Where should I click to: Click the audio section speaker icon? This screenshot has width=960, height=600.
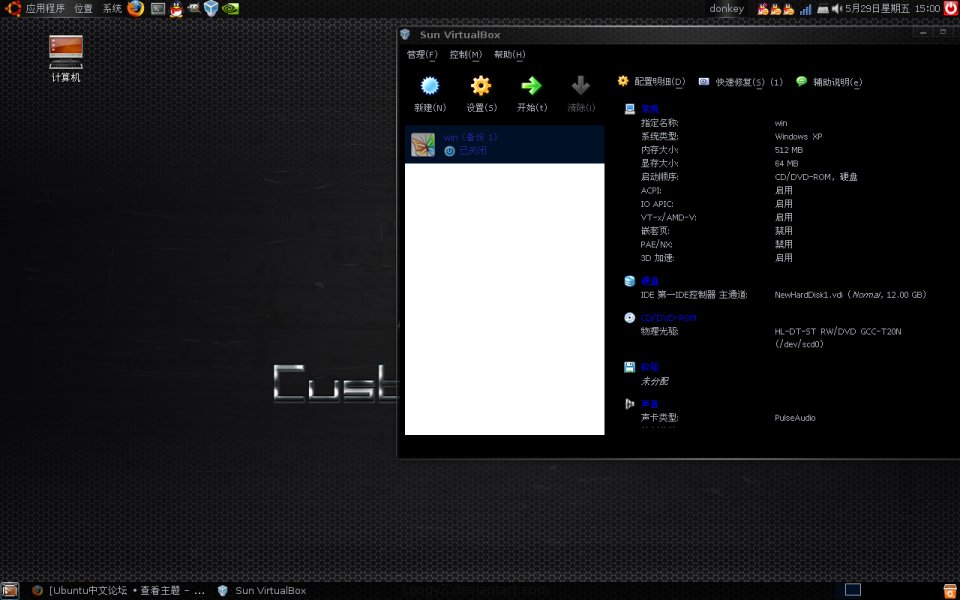(630, 404)
